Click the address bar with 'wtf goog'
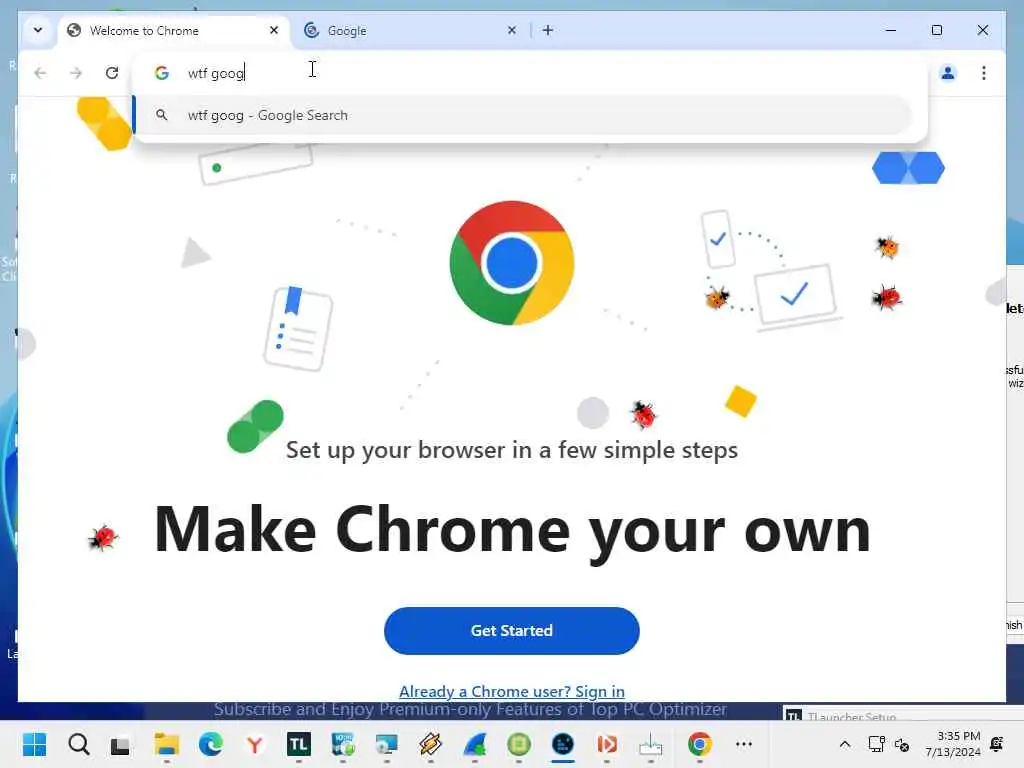This screenshot has width=1024, height=768. 529,72
